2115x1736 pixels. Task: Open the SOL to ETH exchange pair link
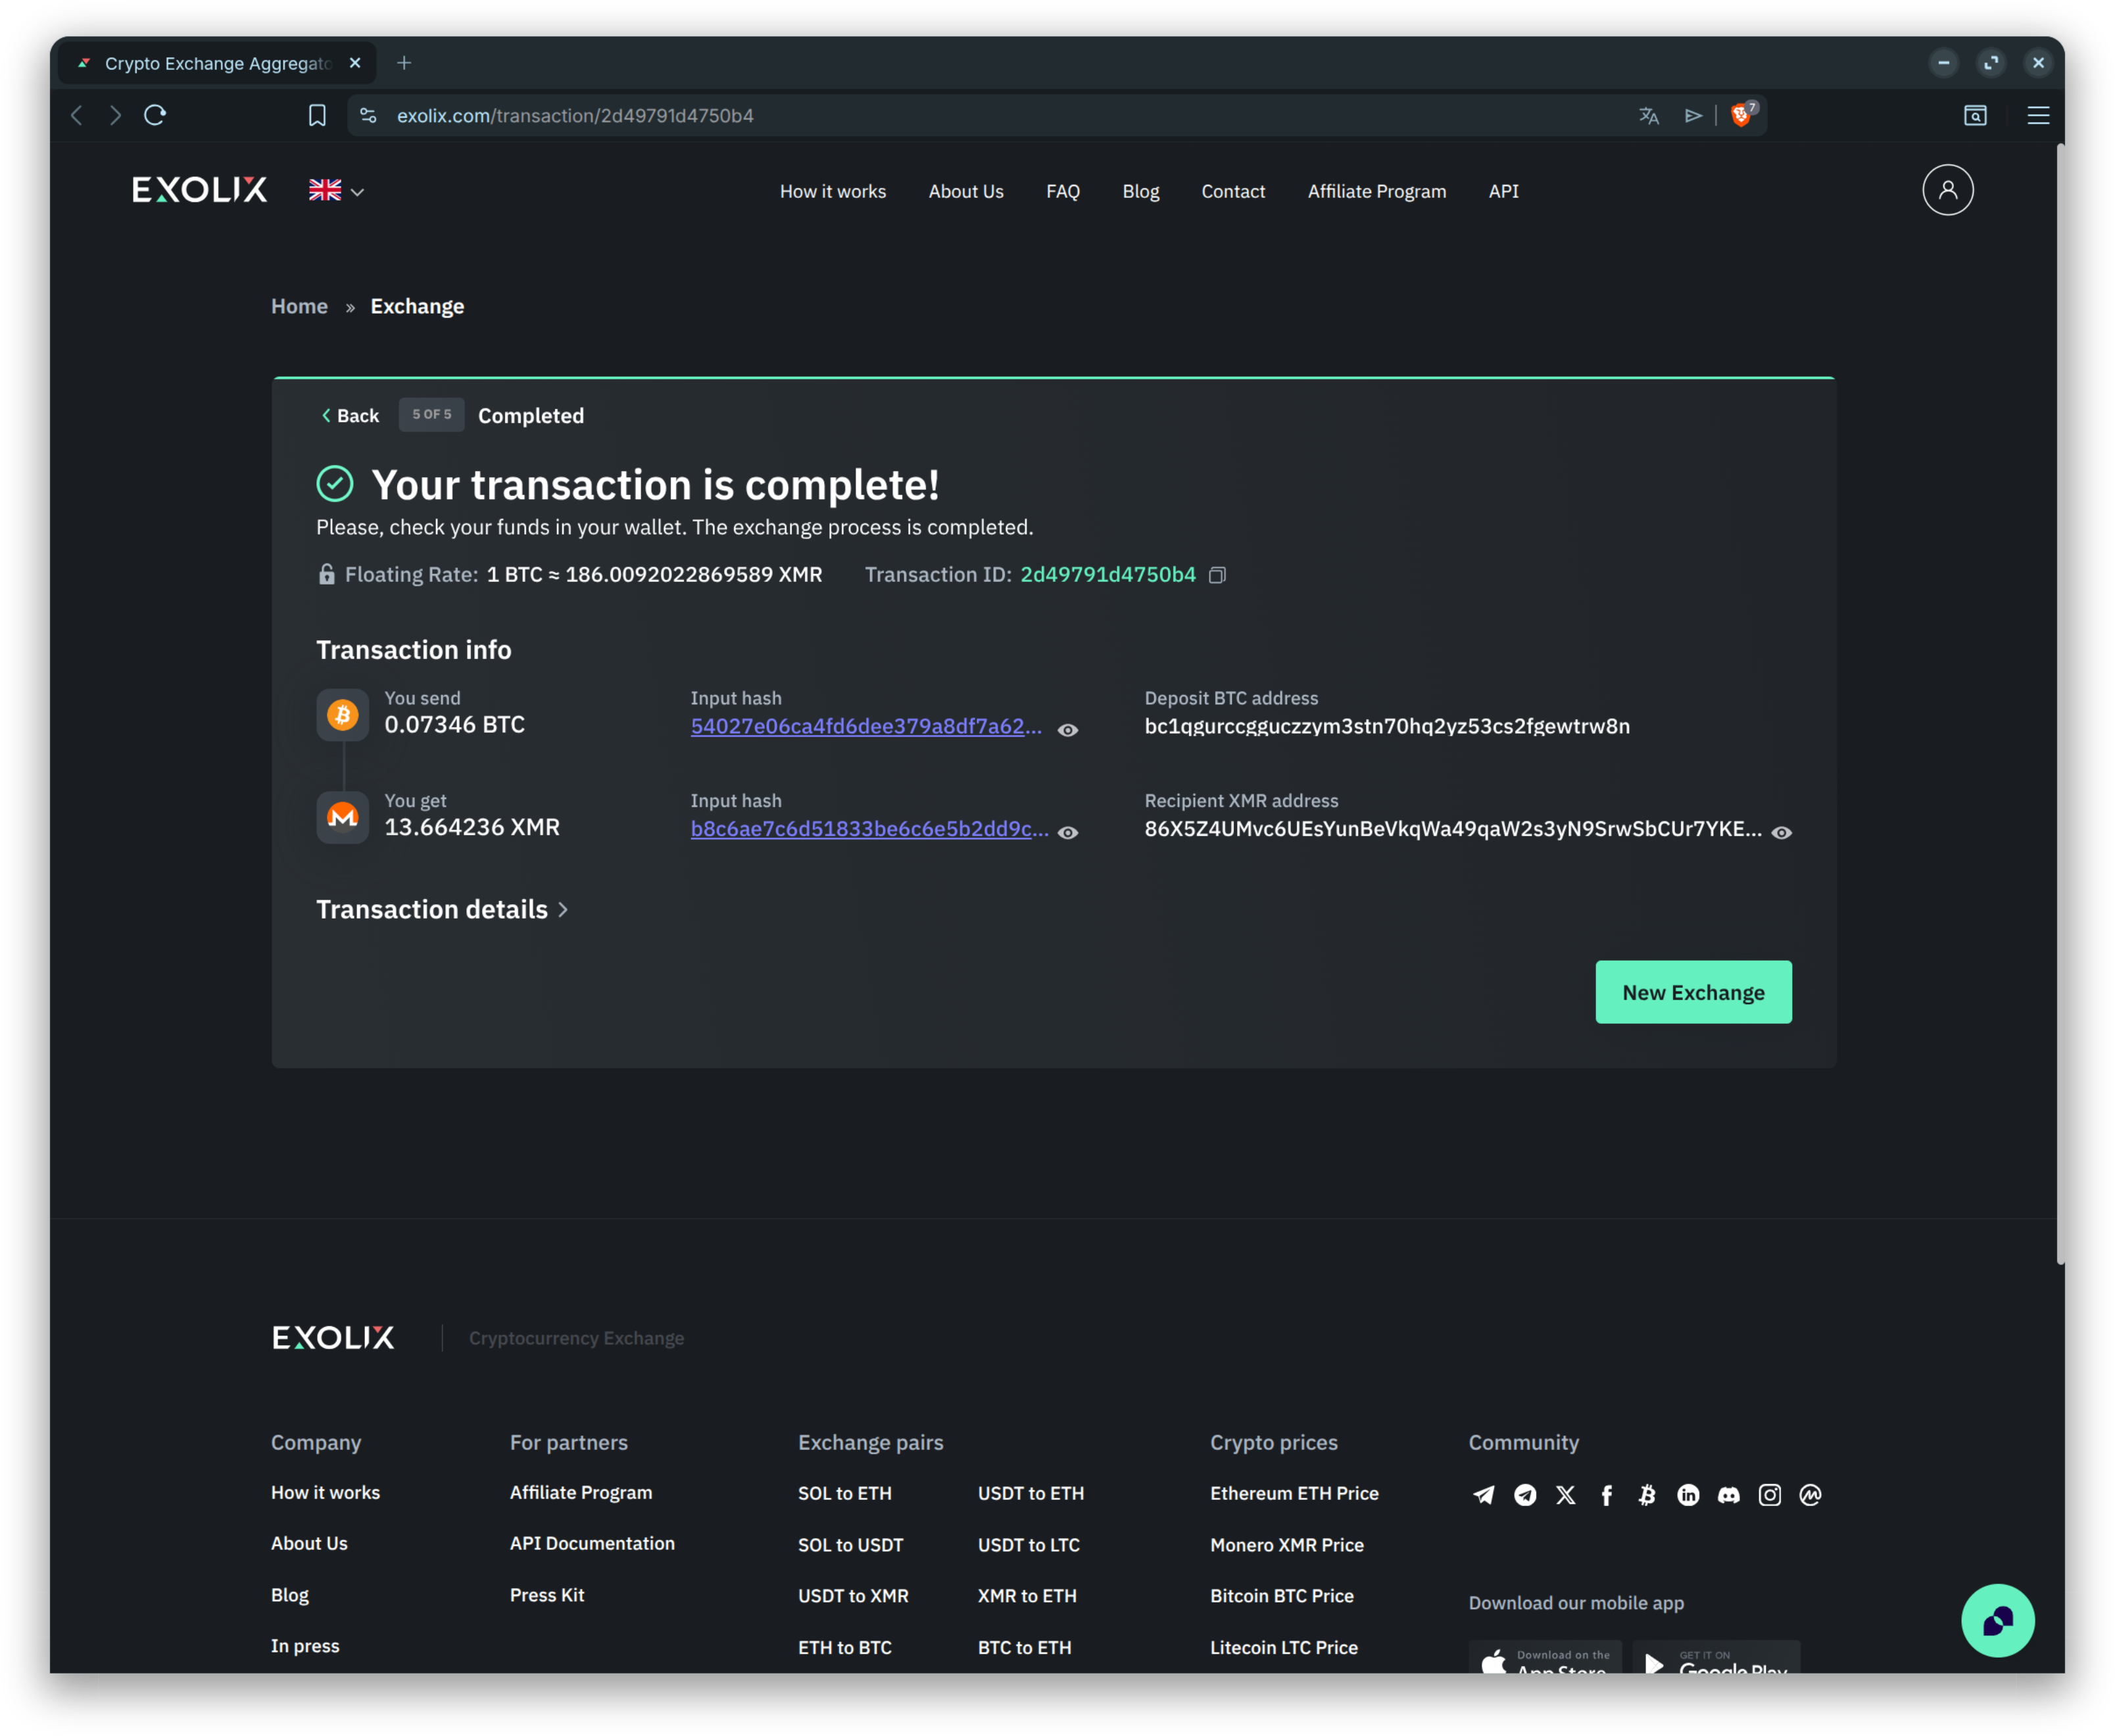[x=844, y=1493]
